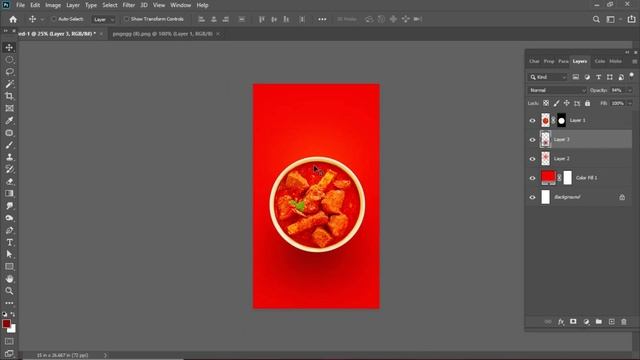Click Align top edges icon
The height and width of the screenshot is (360, 640).
(262, 19)
